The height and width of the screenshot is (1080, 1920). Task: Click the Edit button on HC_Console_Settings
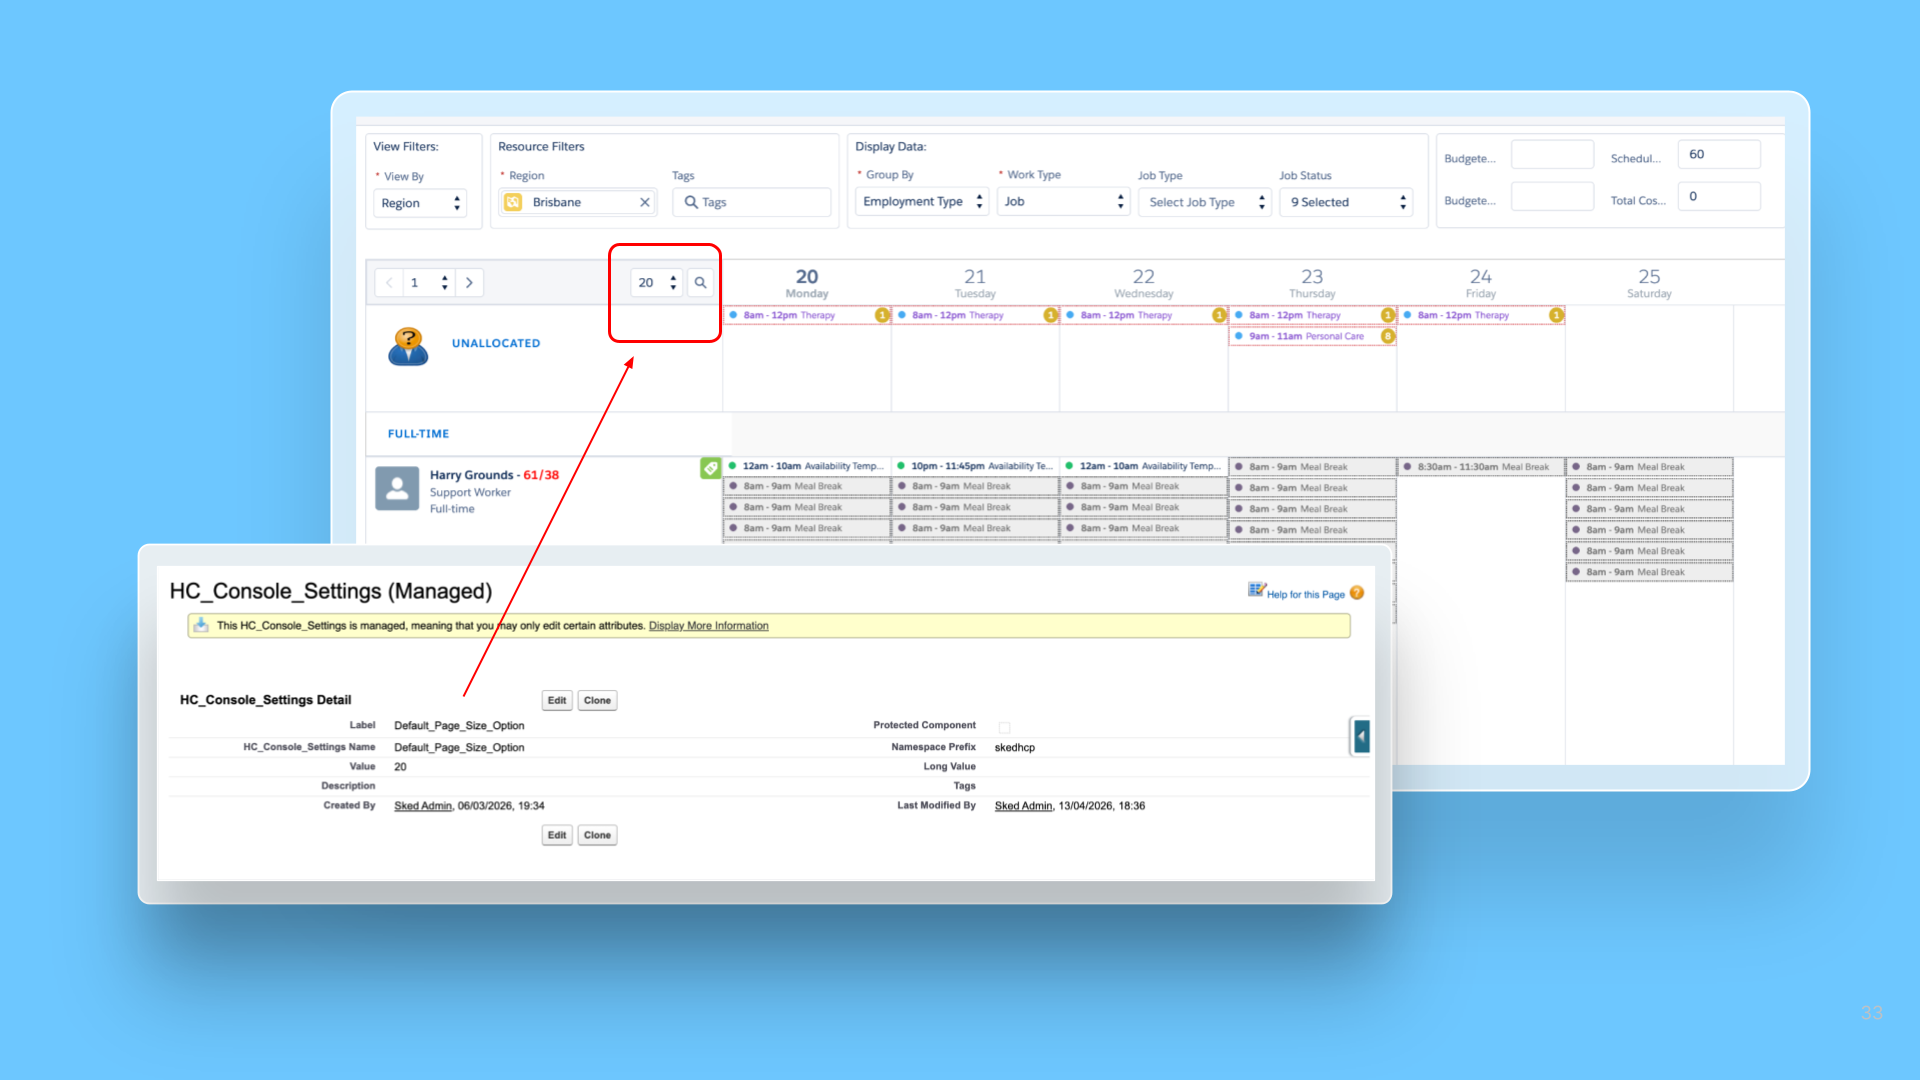point(557,700)
